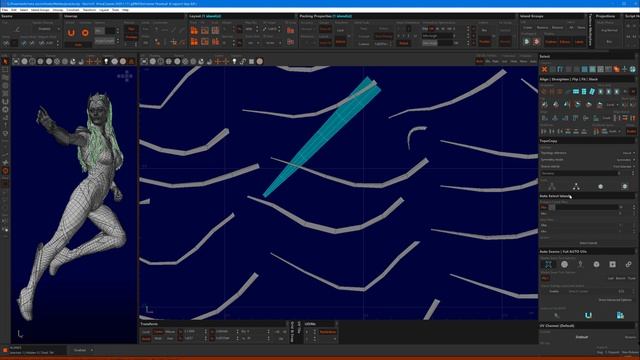Collapse the Select panel header
The width and height of the screenshot is (640, 360).
point(587,56)
